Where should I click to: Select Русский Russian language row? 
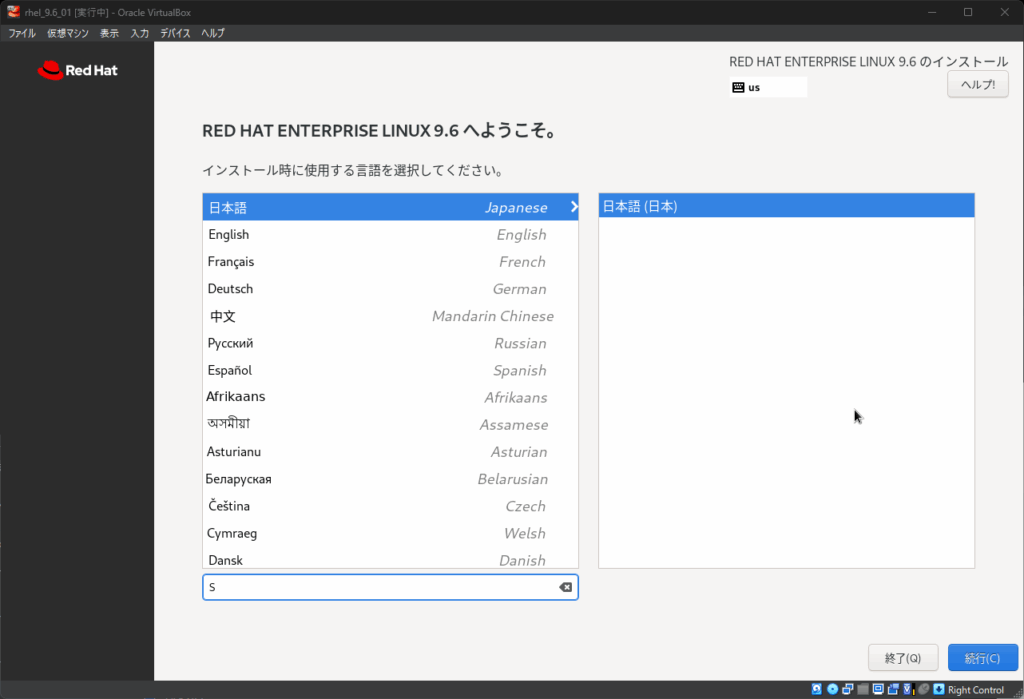point(391,344)
